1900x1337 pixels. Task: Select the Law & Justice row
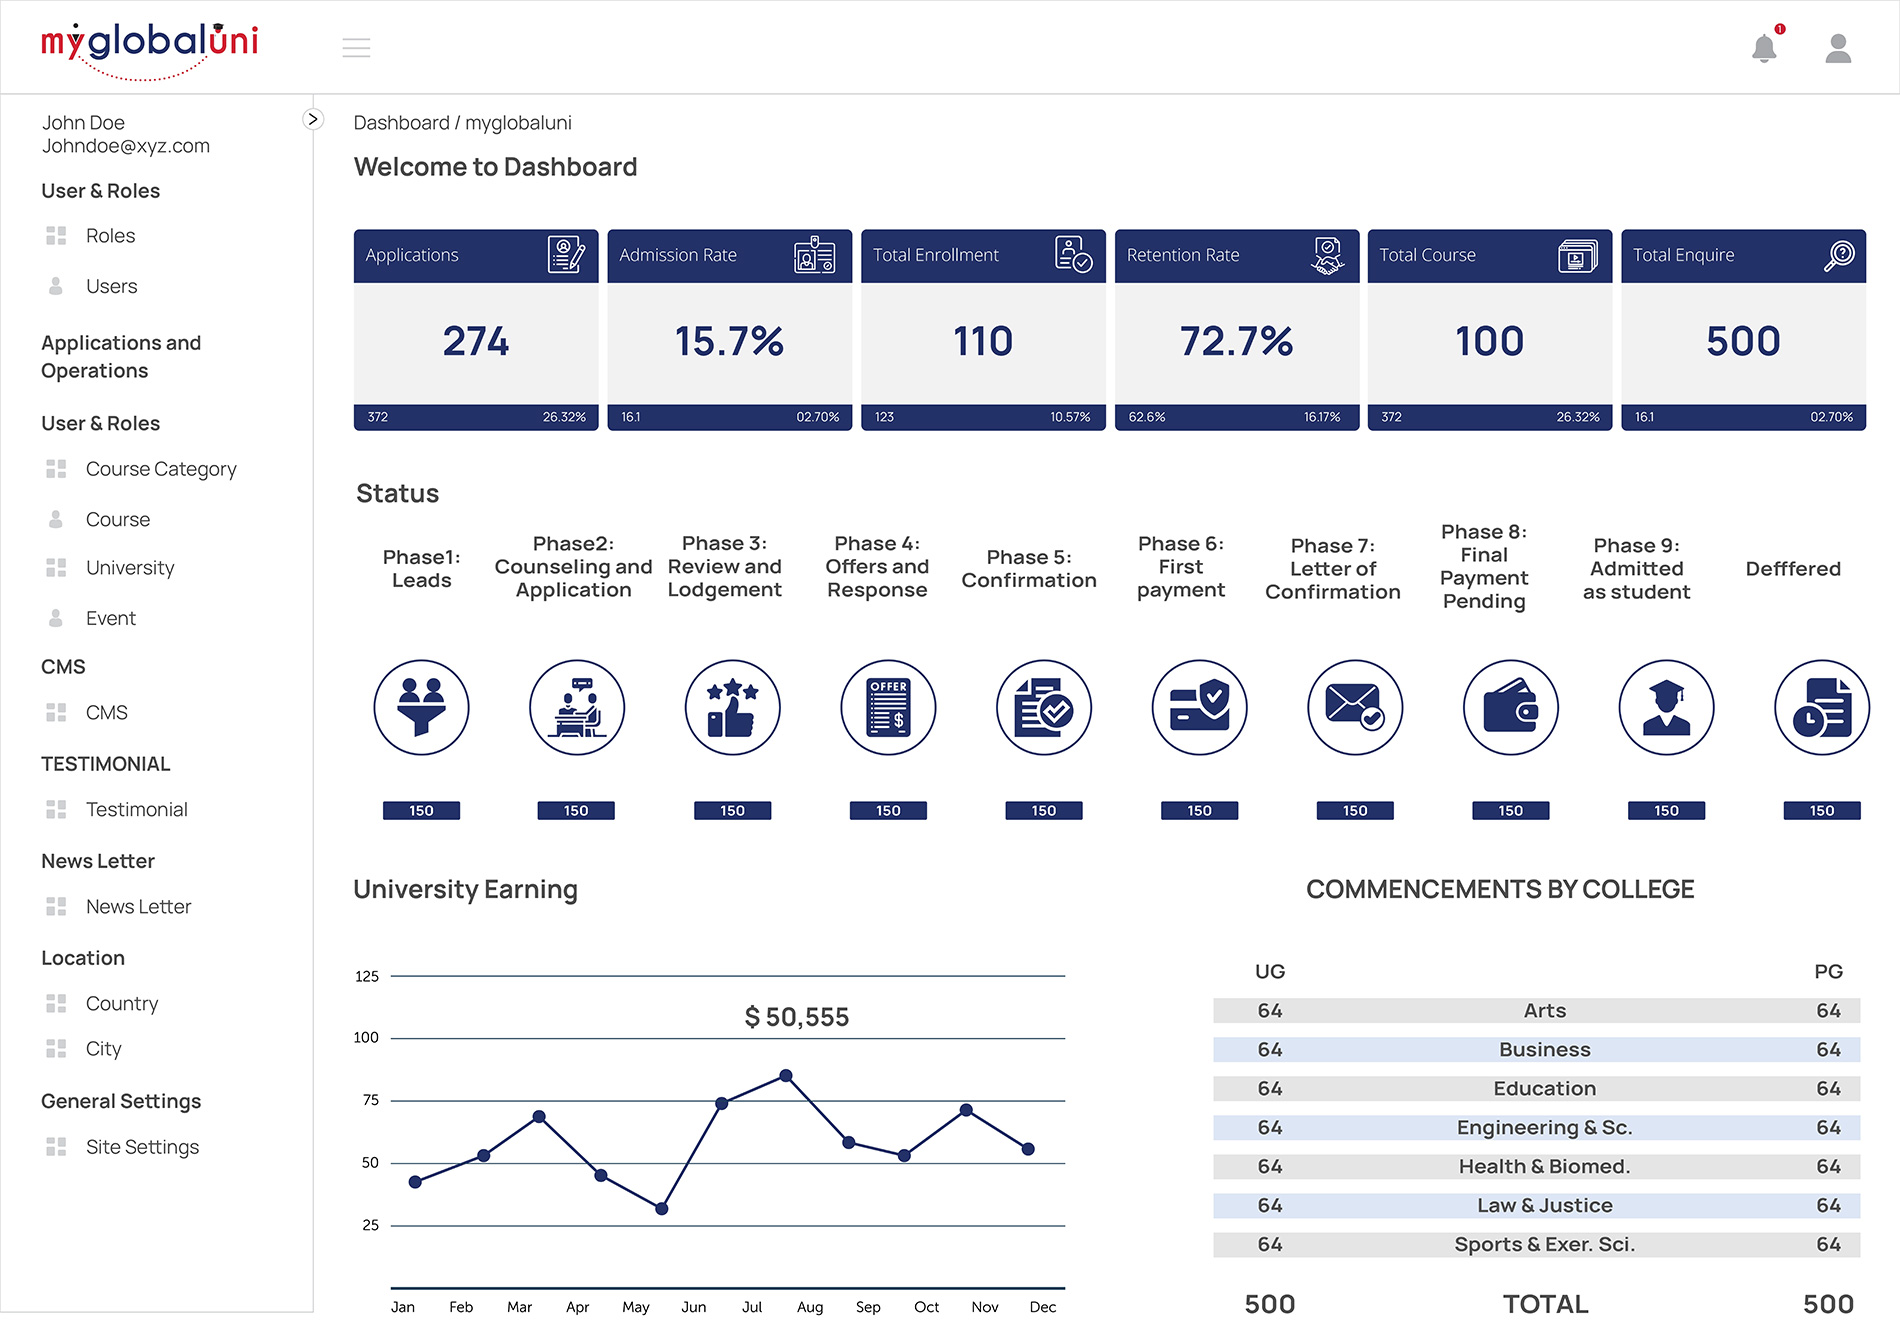coord(1537,1206)
